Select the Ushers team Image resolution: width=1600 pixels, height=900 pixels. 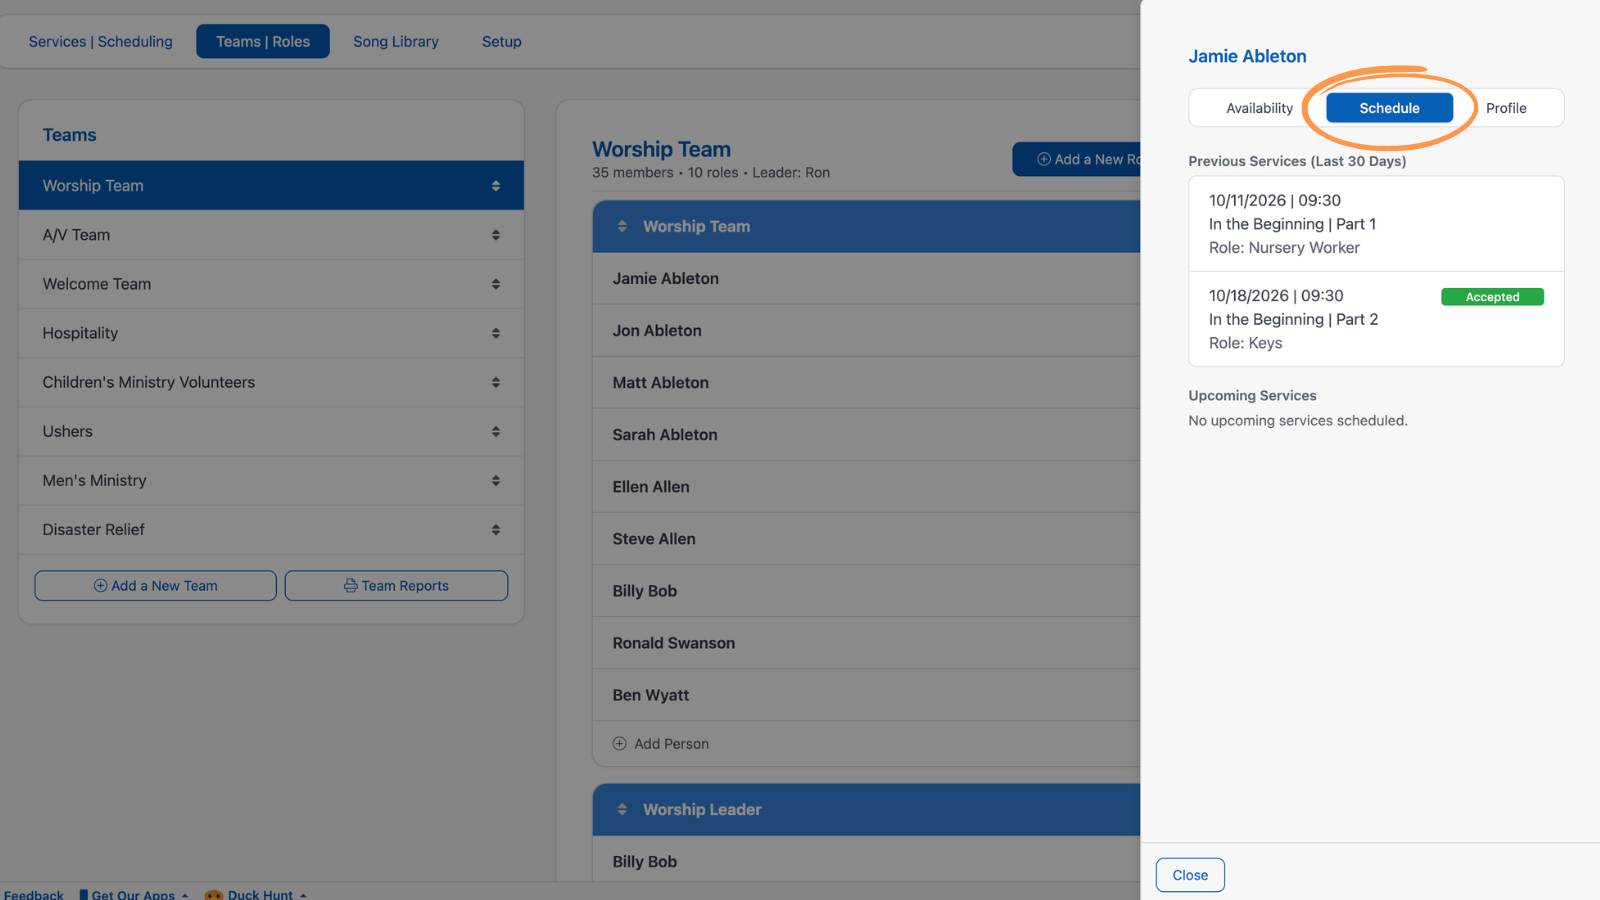coord(271,431)
